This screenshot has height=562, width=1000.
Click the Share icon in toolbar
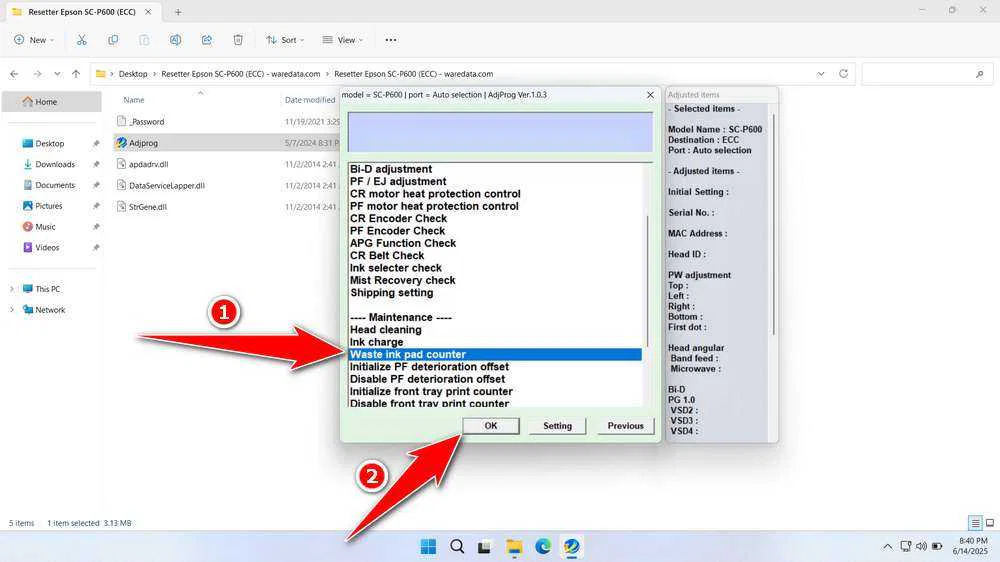click(x=206, y=40)
